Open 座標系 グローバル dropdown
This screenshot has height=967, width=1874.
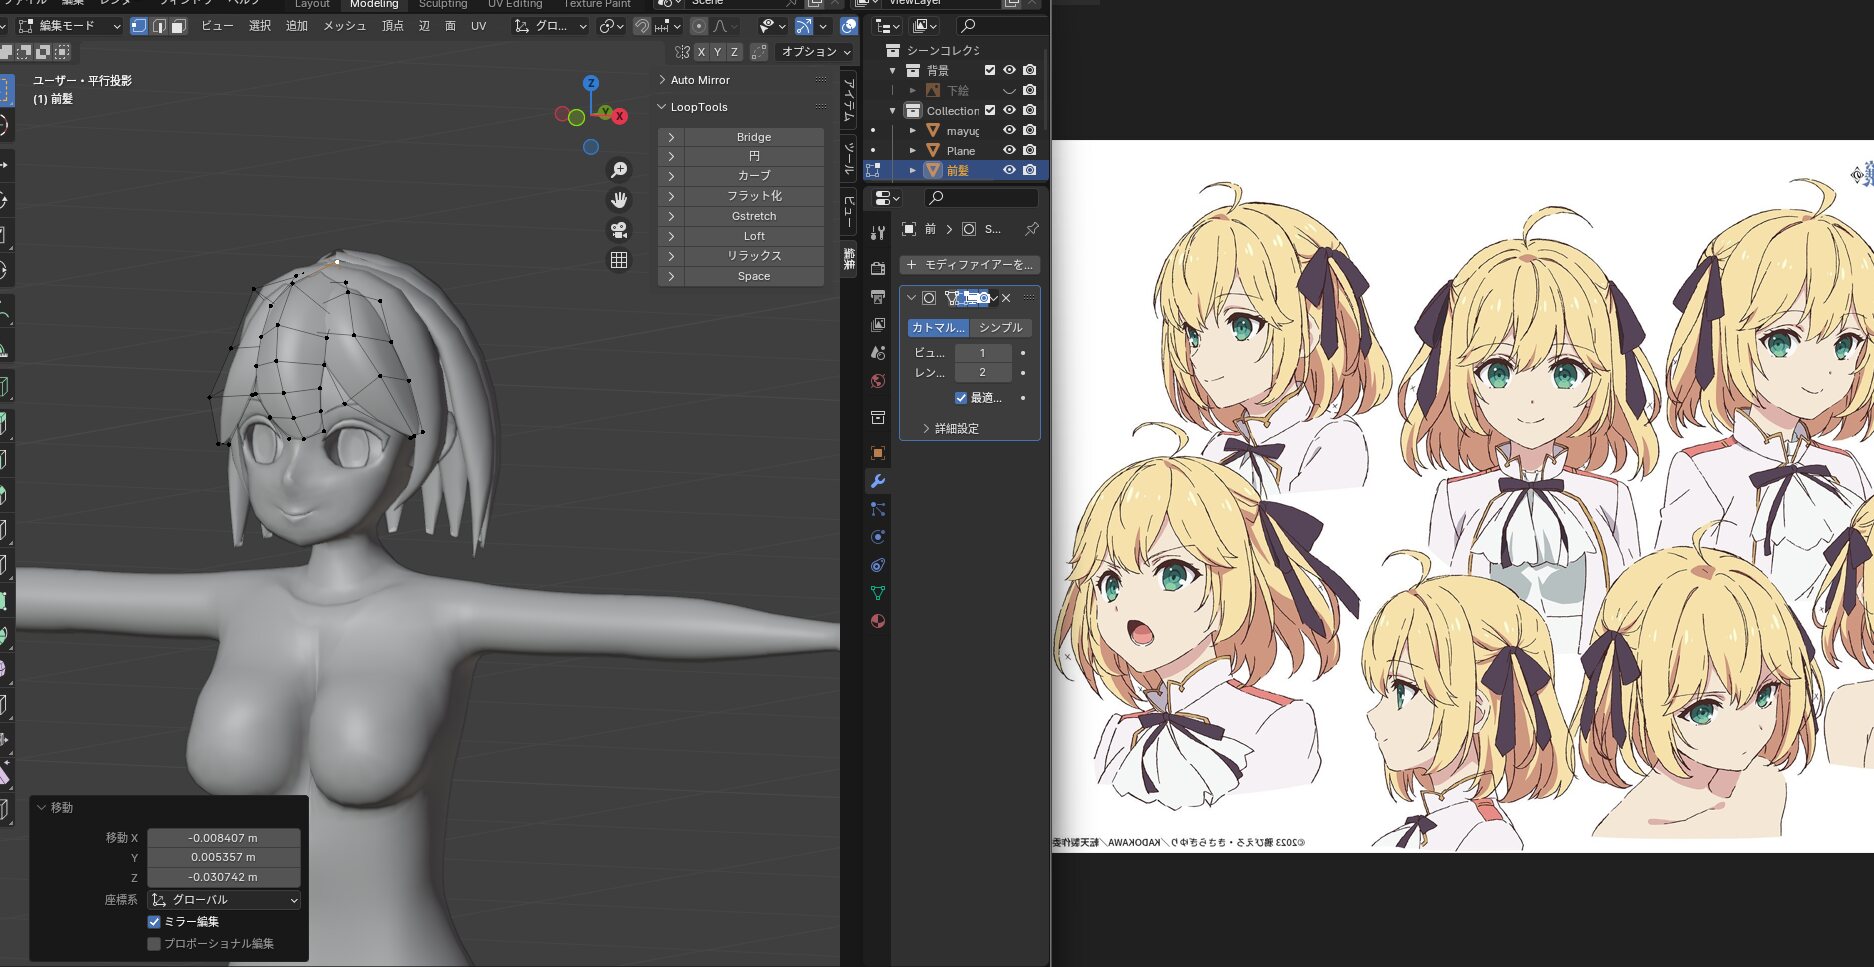(x=224, y=900)
